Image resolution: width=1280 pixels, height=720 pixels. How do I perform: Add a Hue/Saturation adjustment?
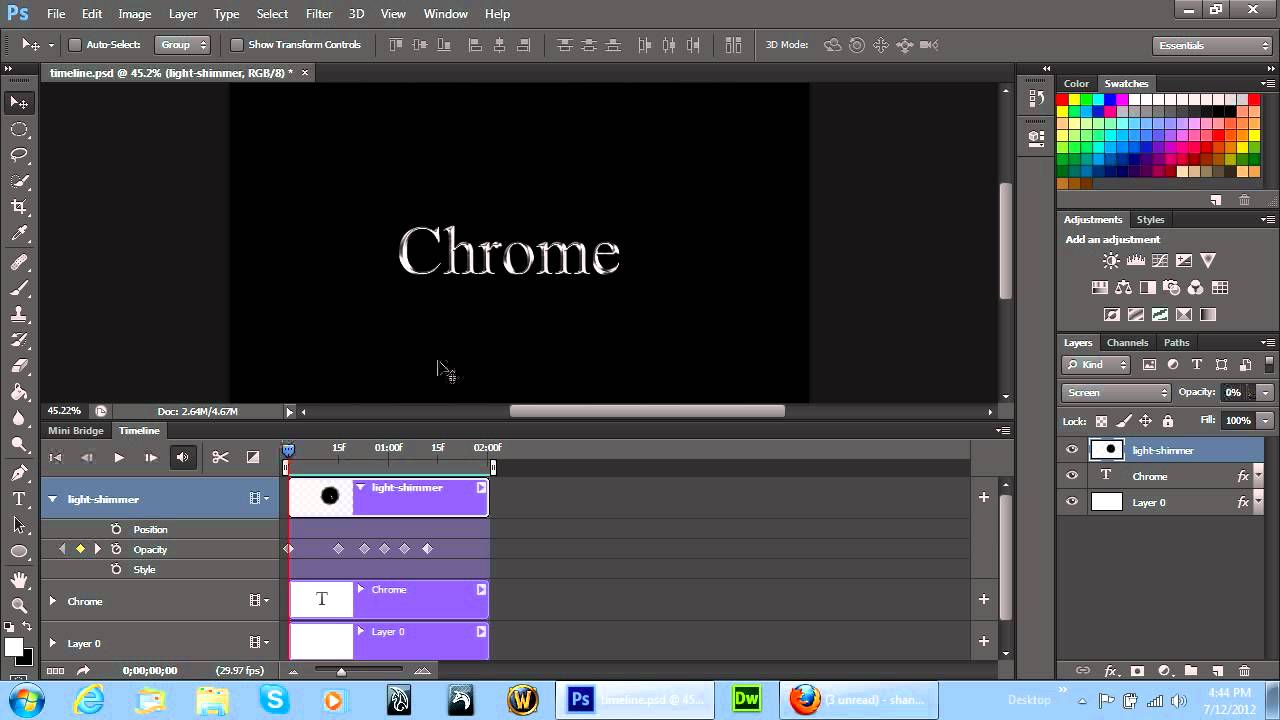(x=1100, y=288)
